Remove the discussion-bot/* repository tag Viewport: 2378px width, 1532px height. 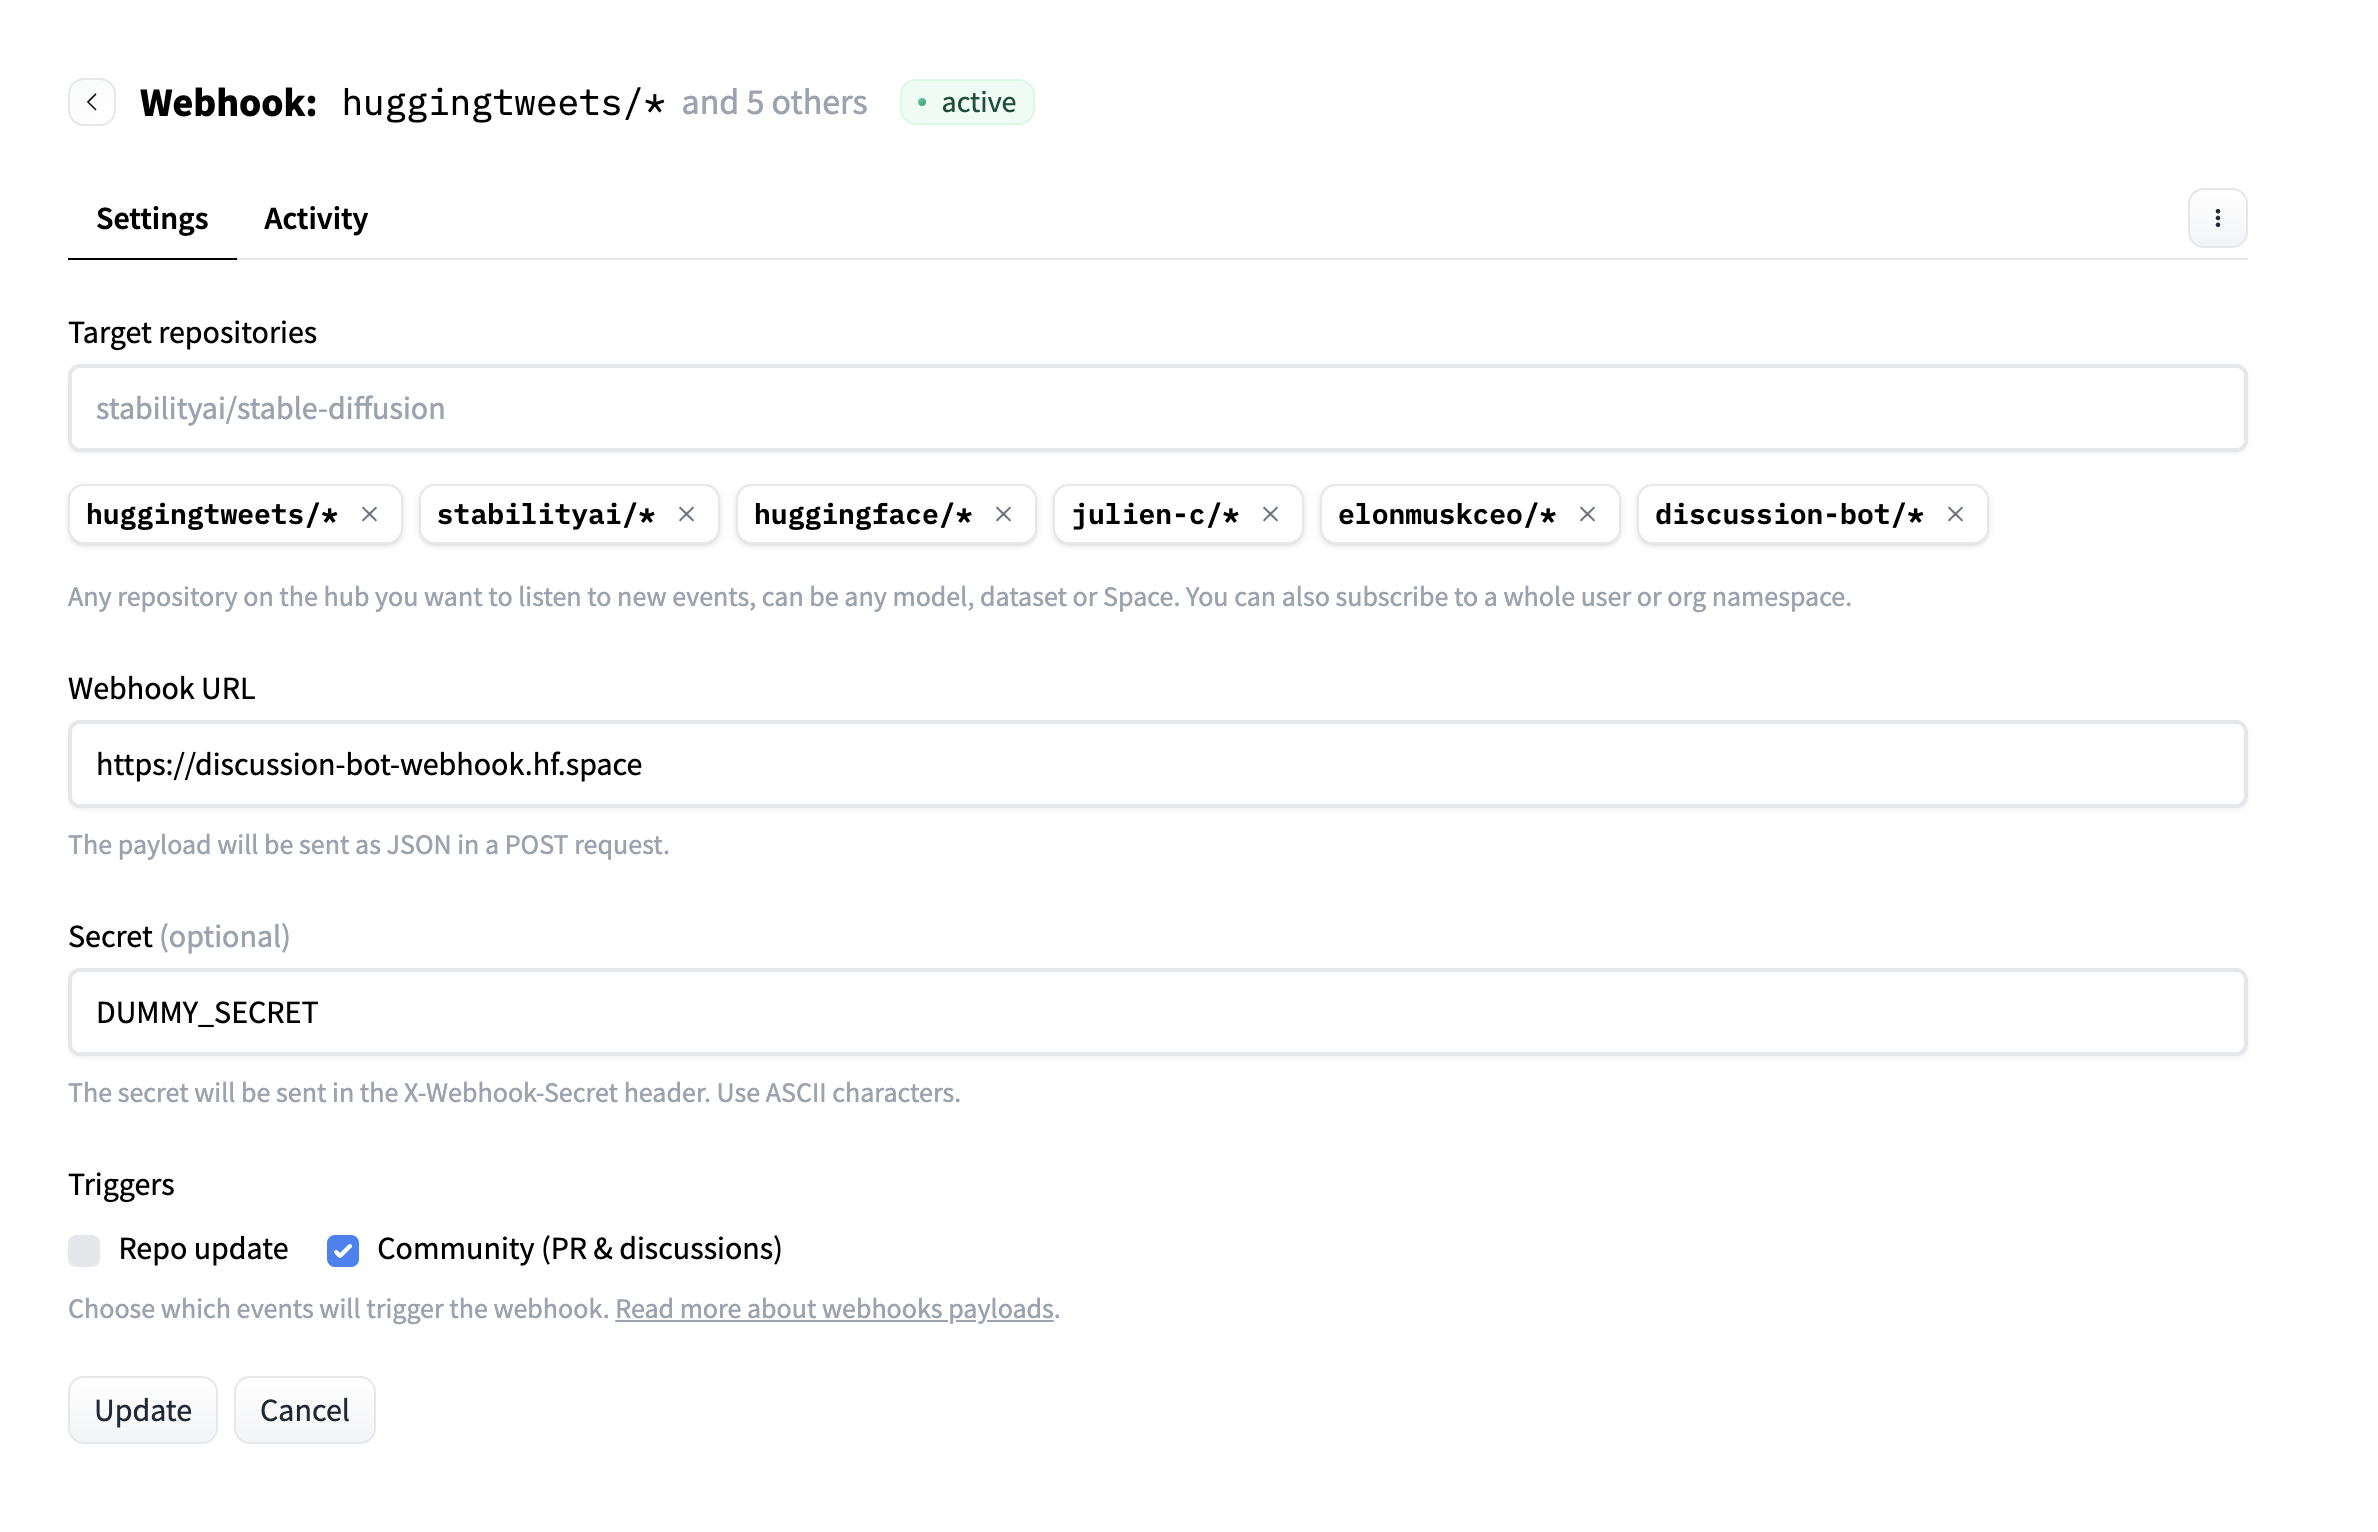pyautogui.click(x=1956, y=514)
